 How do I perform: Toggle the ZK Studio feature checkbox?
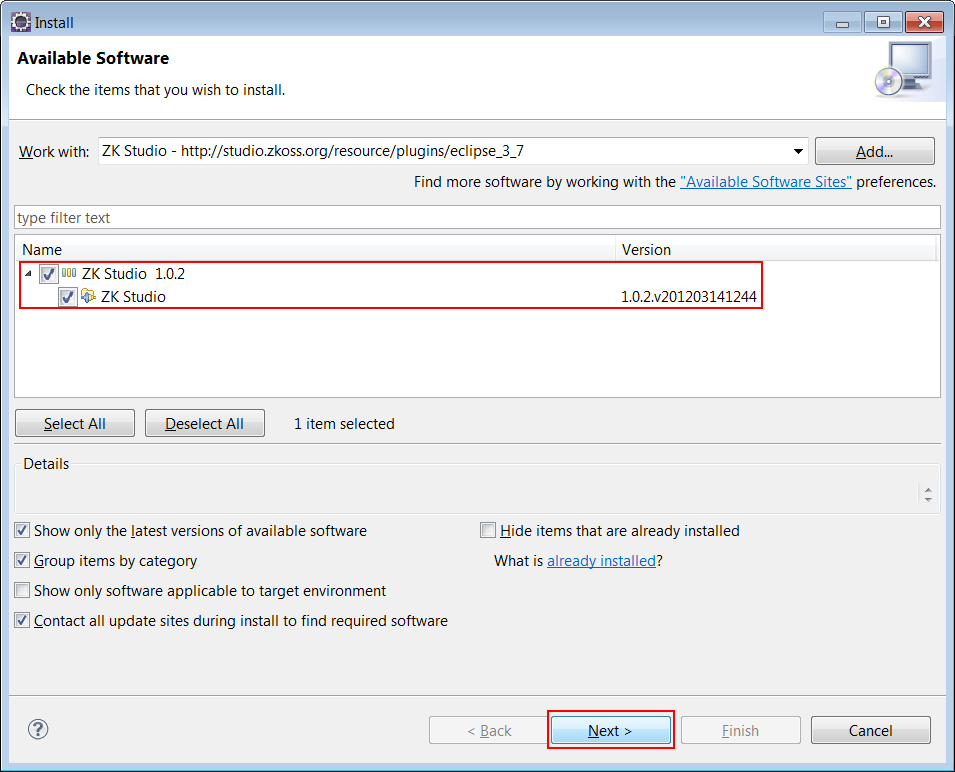[68, 297]
